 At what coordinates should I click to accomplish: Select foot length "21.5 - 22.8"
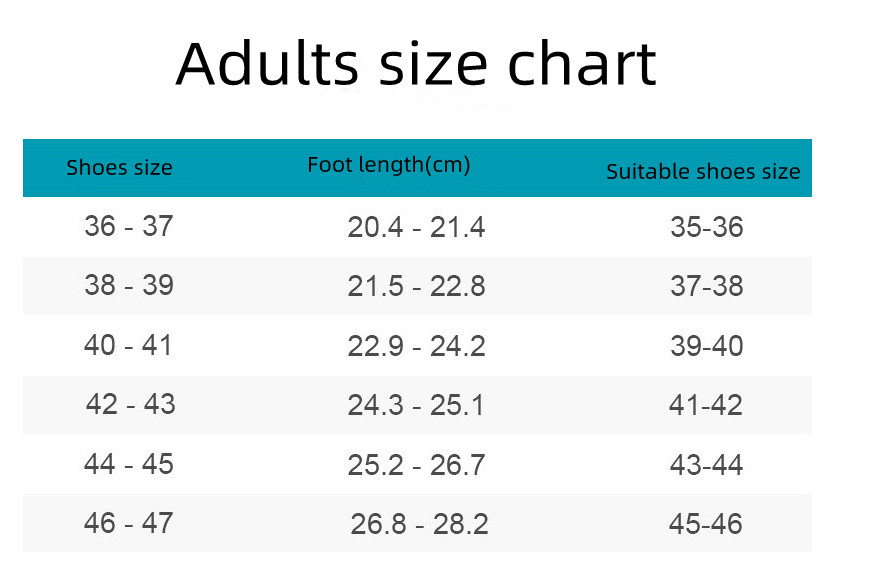[416, 287]
